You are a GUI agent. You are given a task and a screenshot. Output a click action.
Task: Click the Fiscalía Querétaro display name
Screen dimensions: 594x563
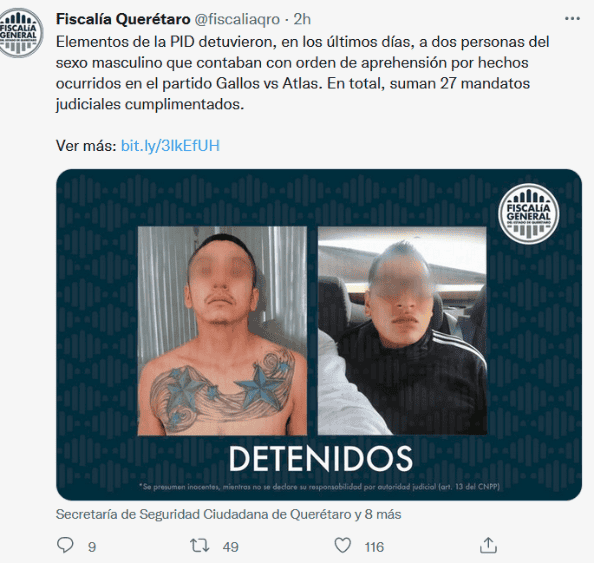pos(123,19)
